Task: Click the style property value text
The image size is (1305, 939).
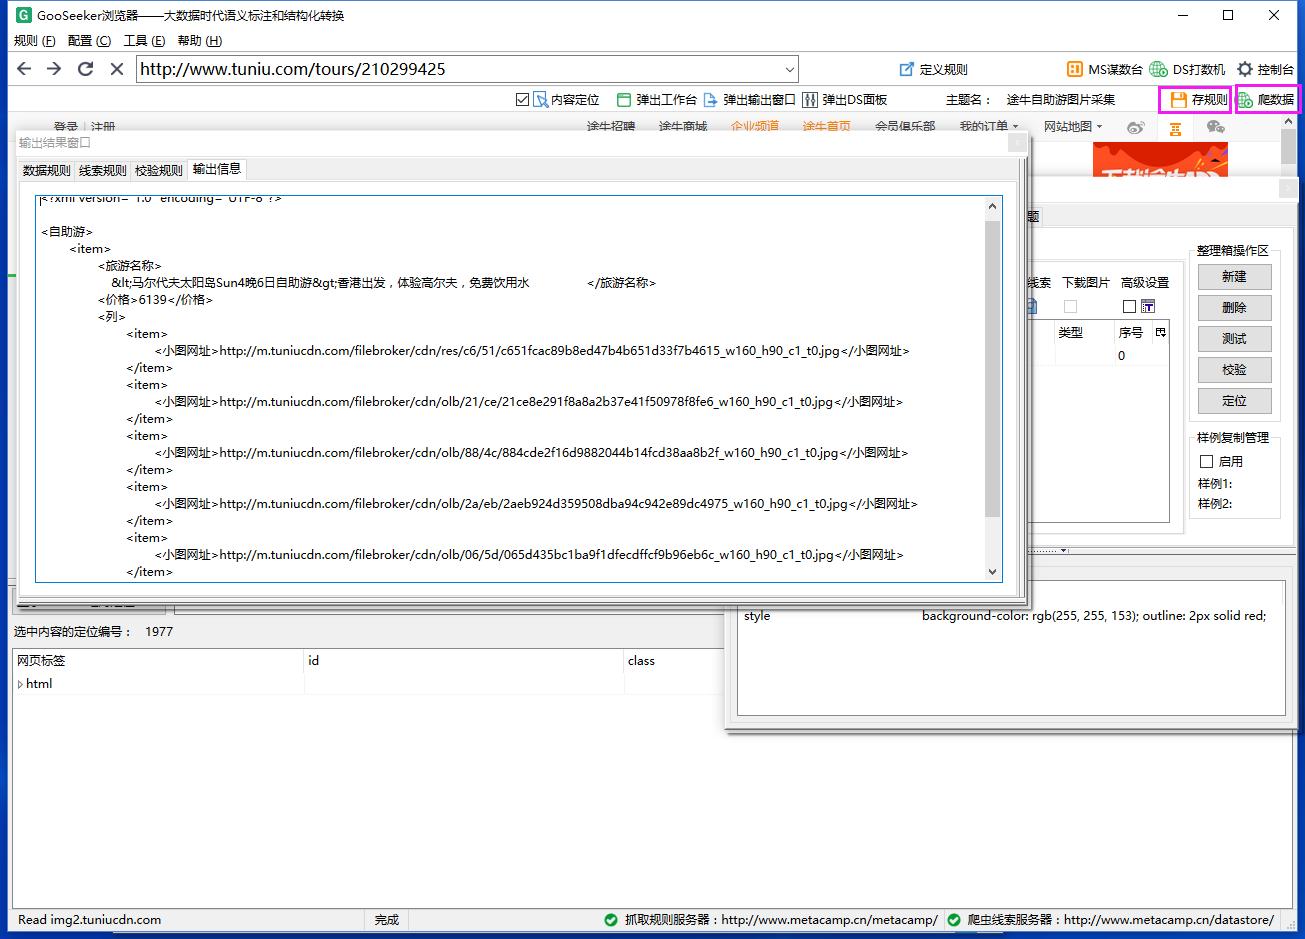Action: (x=1094, y=616)
